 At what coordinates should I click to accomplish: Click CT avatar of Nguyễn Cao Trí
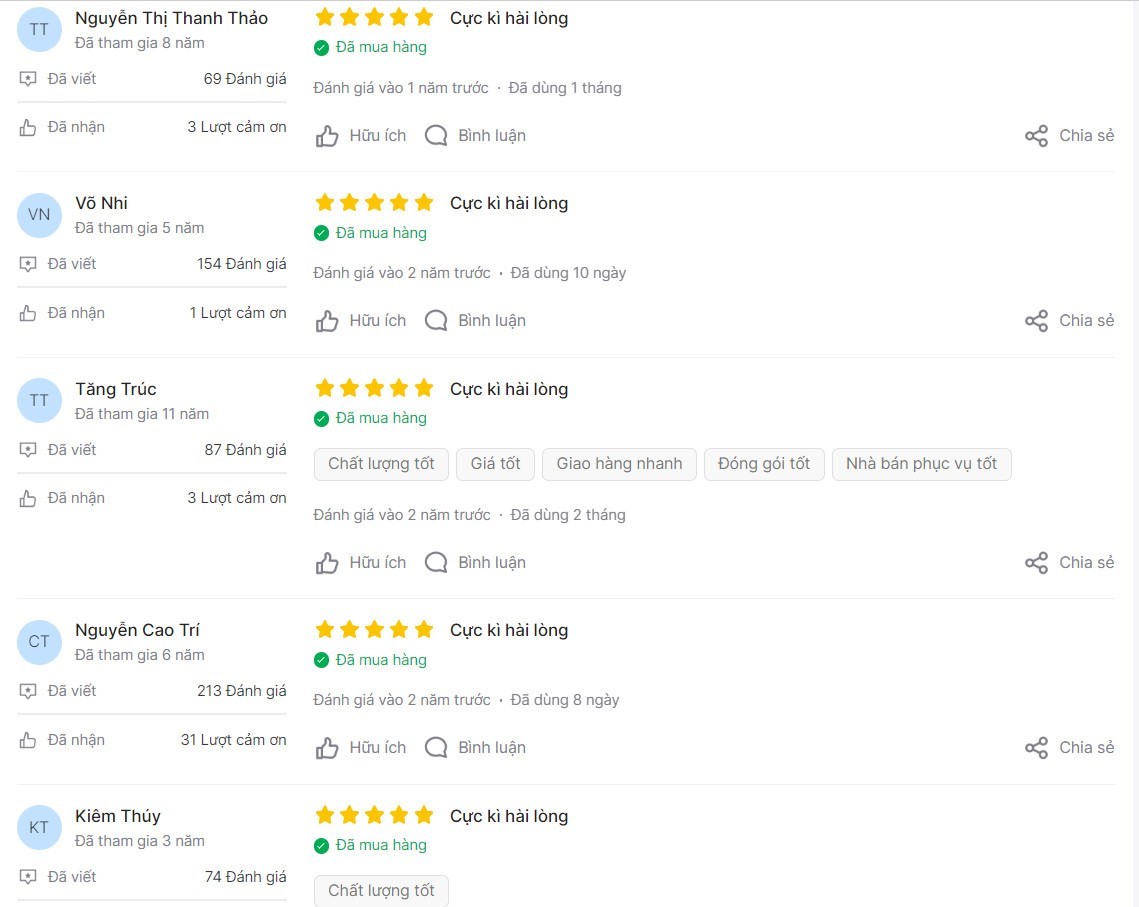[39, 642]
